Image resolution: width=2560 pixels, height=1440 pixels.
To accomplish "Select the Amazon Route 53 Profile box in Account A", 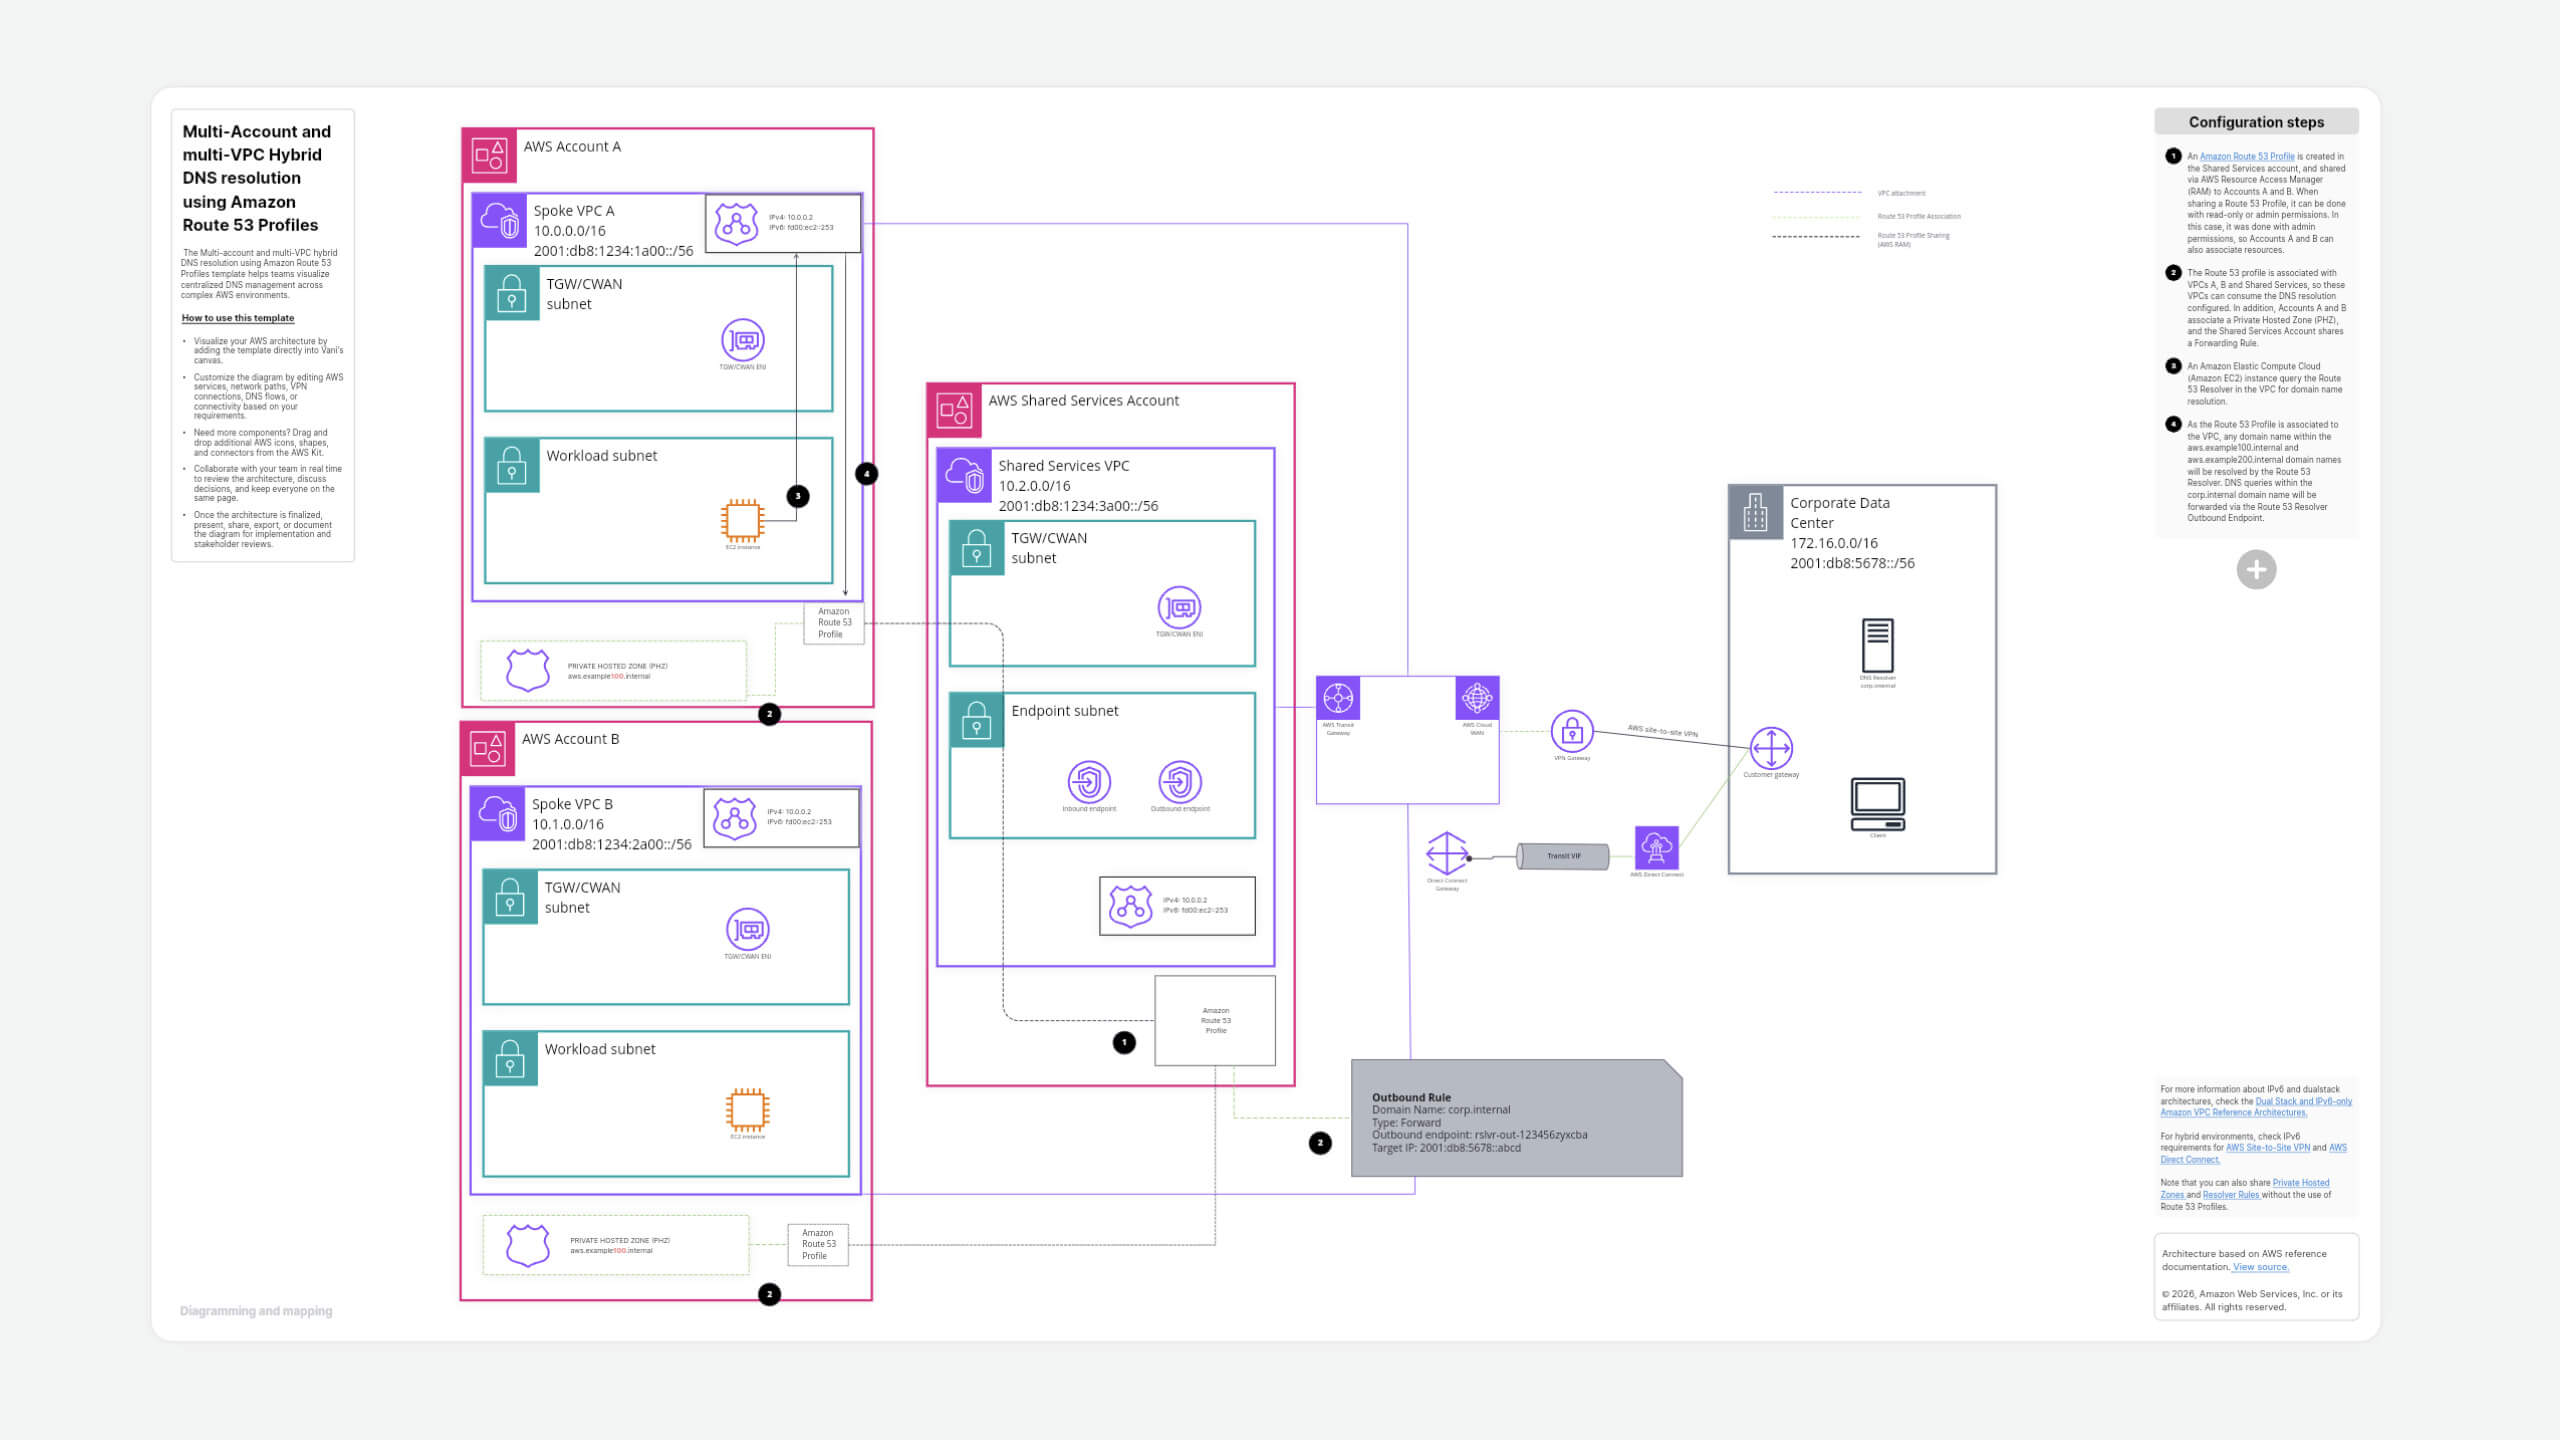I will [834, 623].
